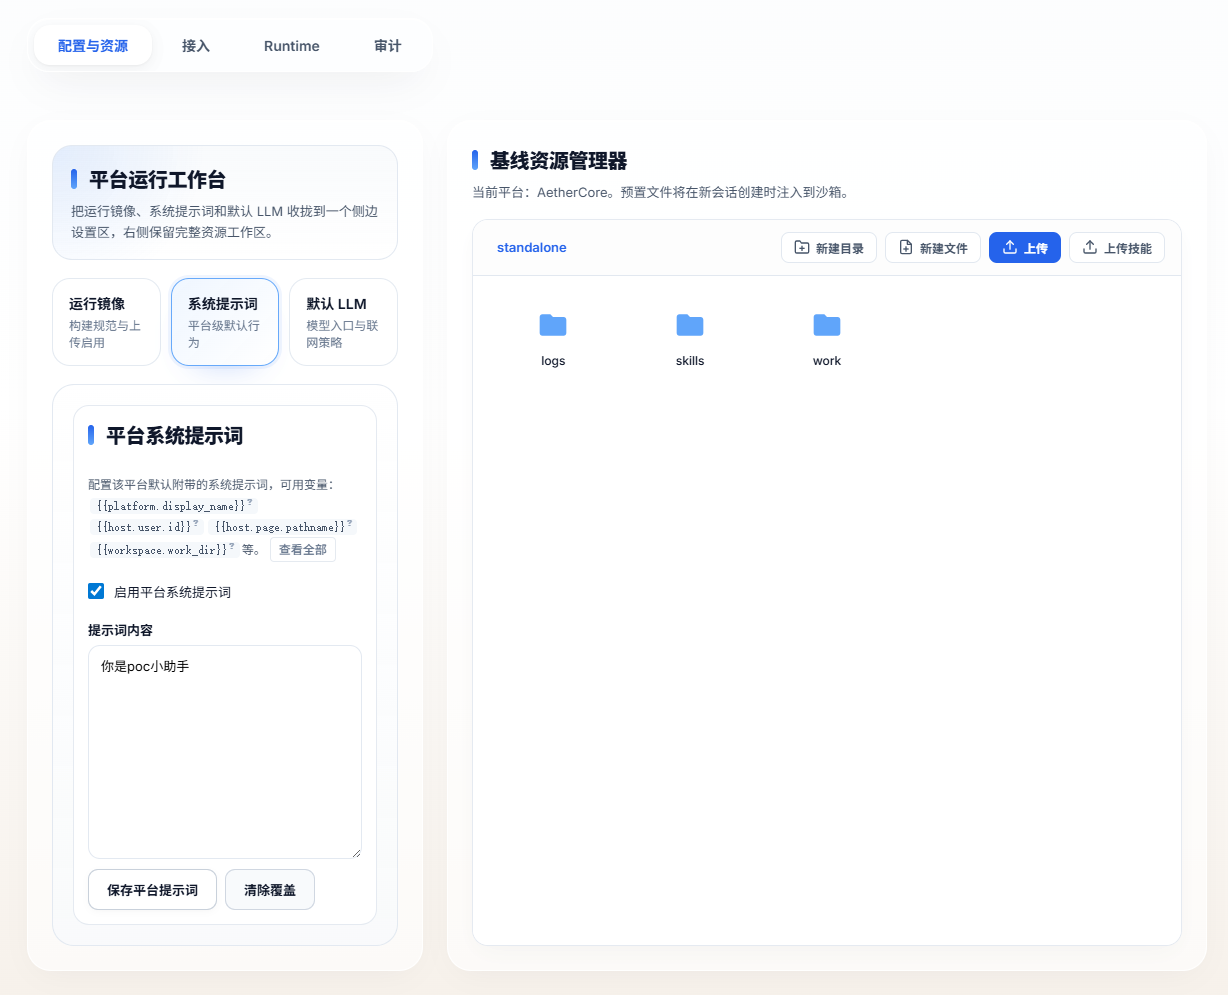Screen dimensions: 1228x995
Task: Click the 上传技能 button
Action: point(1117,248)
